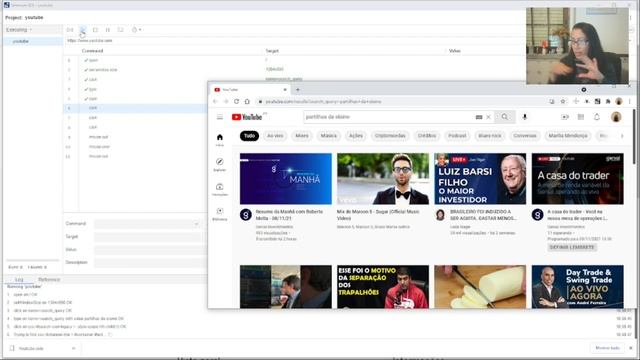Screen dimensions: 640x360
Task: Switch to the Reference tab
Action: 49,280
